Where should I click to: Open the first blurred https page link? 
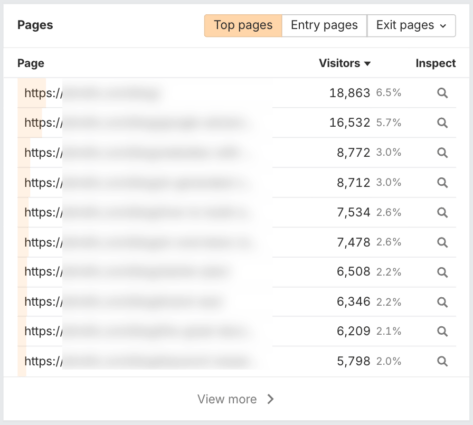tap(92, 93)
